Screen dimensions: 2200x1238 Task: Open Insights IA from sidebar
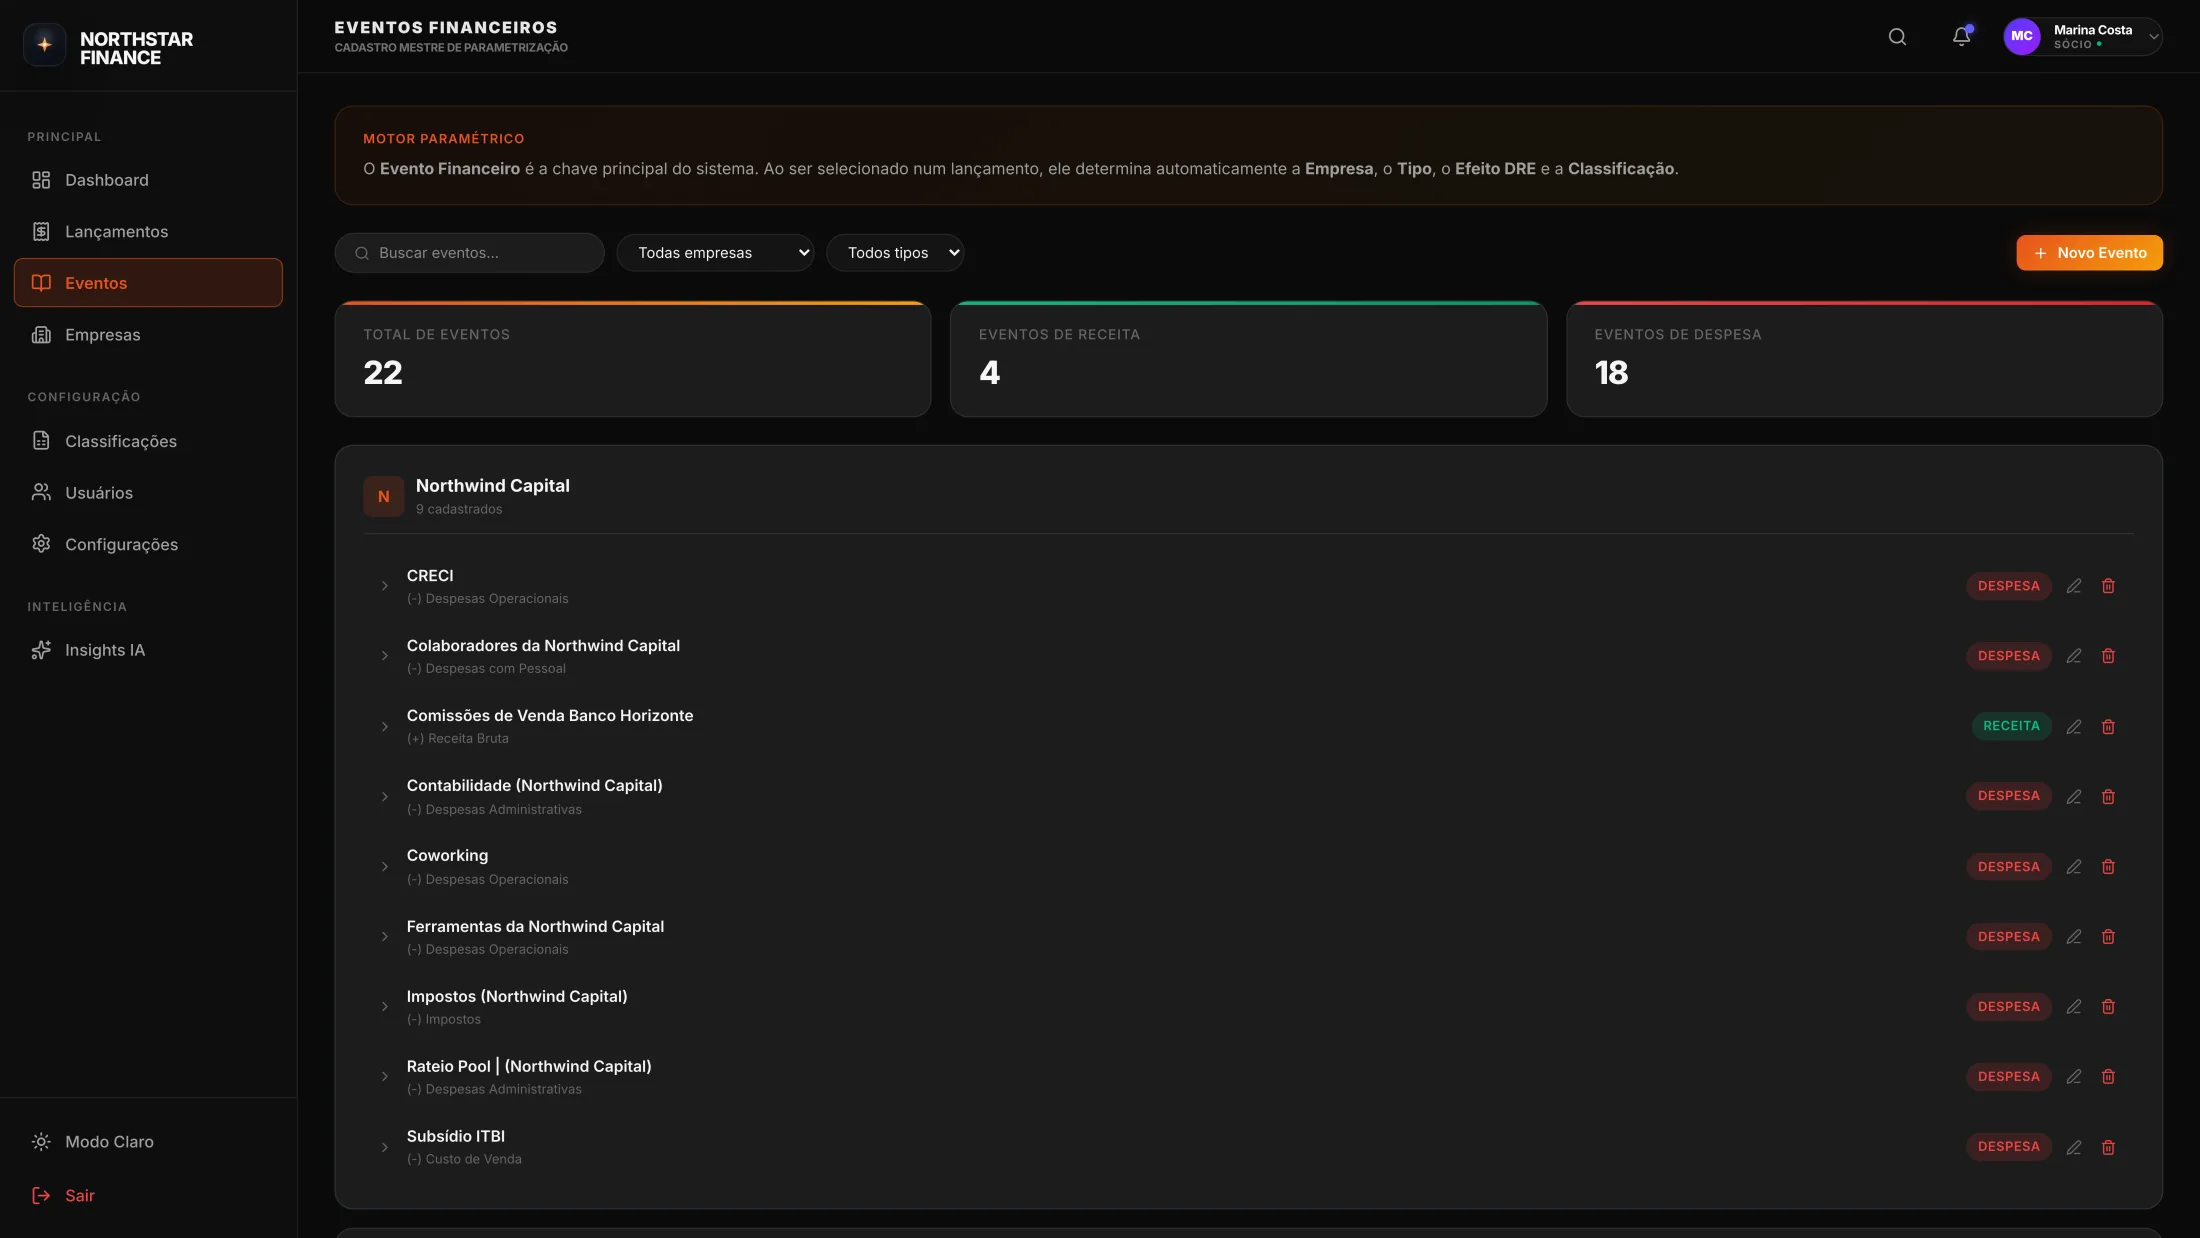104,650
